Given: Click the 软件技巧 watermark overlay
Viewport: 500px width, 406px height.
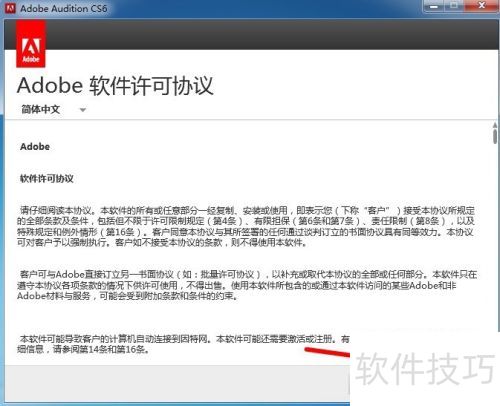Looking at the screenshot, I should 425,369.
